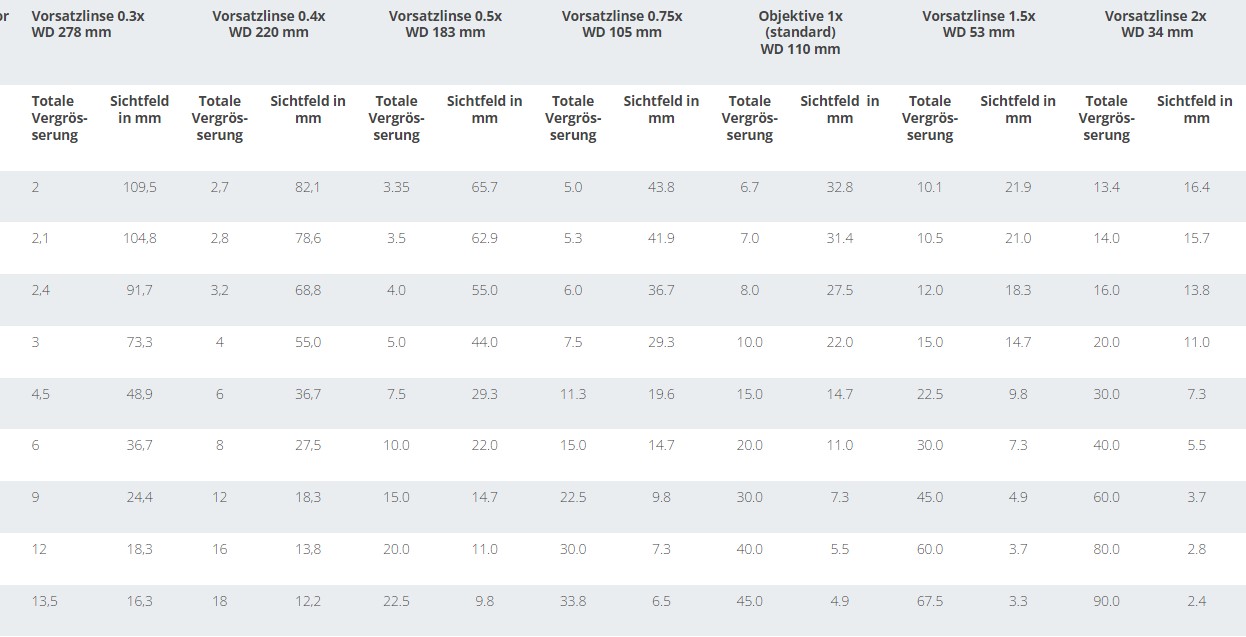
Task: Select the cell showing 16.4
Action: click(x=1196, y=187)
